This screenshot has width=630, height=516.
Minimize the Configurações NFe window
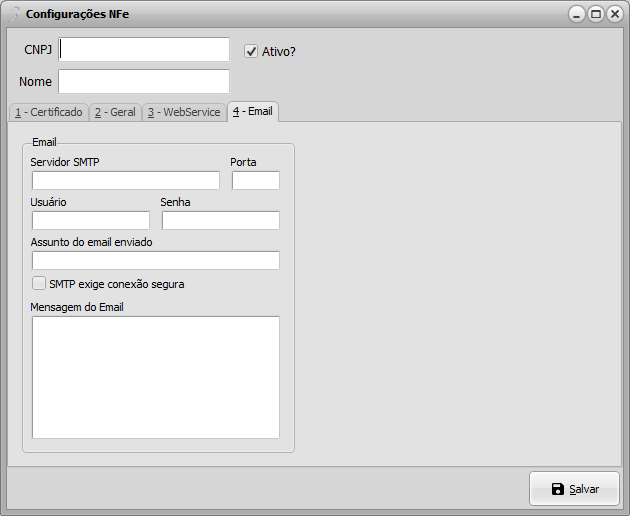tap(577, 14)
